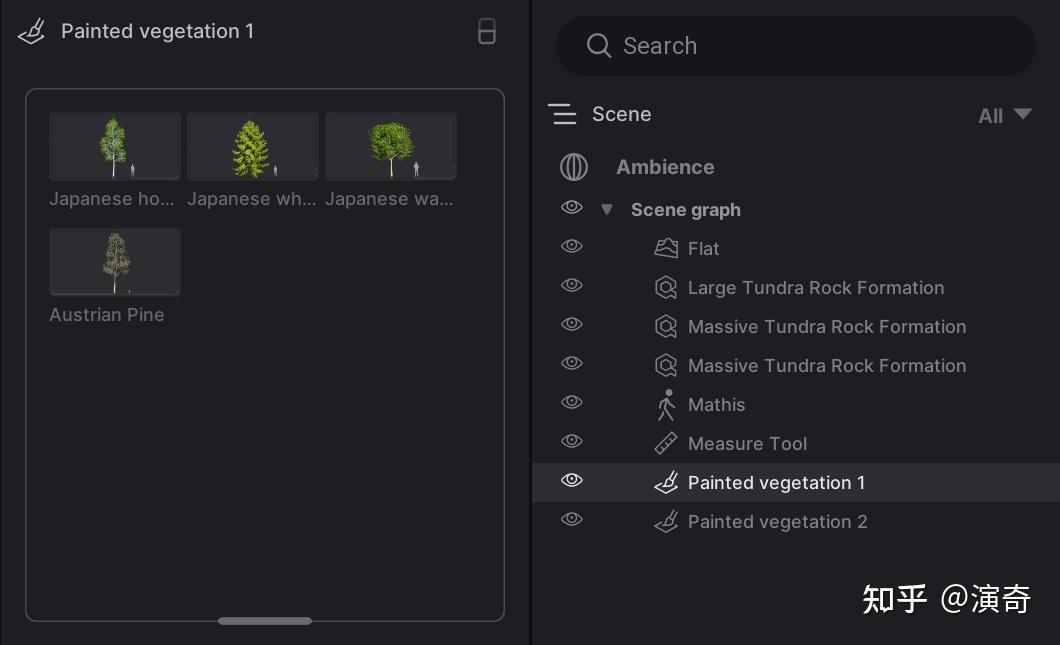Select Large Tundra Rock Formation item

pyautogui.click(x=815, y=288)
